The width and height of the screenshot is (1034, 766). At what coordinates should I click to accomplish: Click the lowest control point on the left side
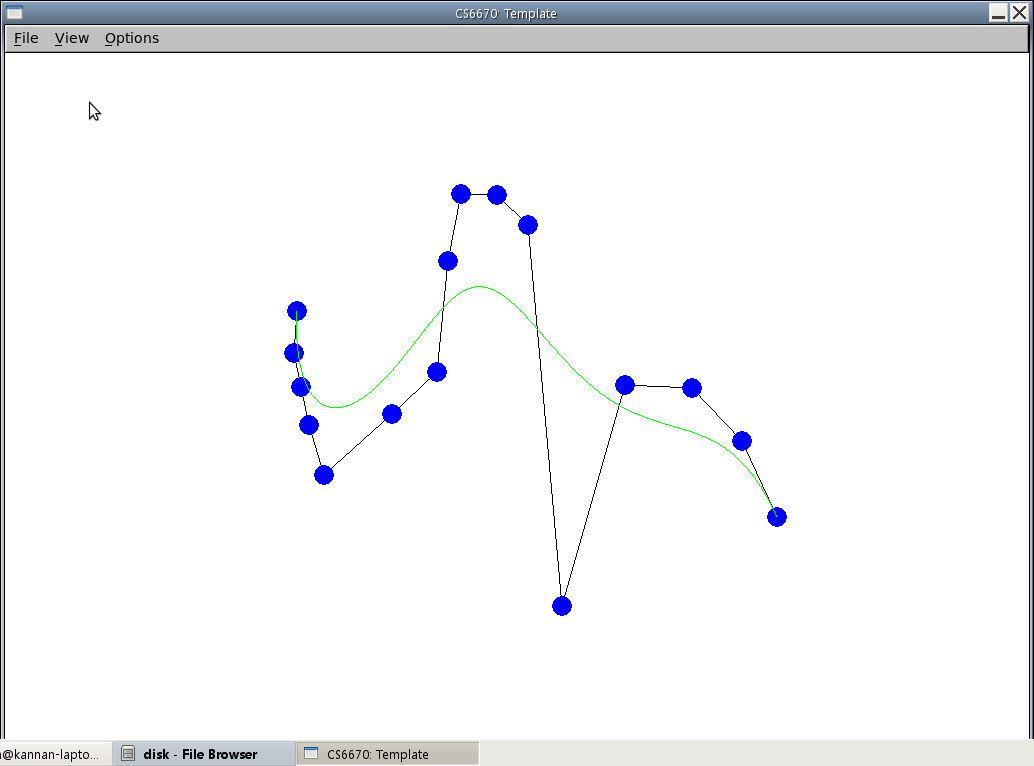[x=324, y=475]
